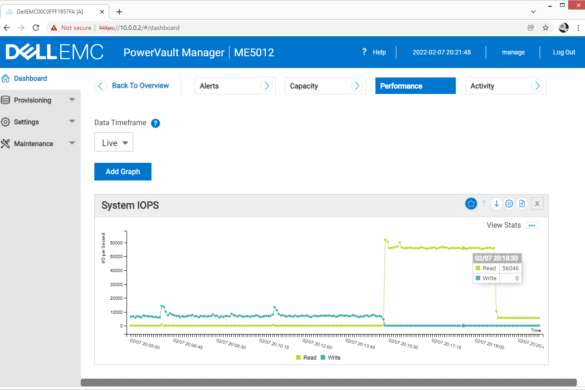Open Maintenance sidebar menu
The height and width of the screenshot is (390, 585).
(34, 144)
